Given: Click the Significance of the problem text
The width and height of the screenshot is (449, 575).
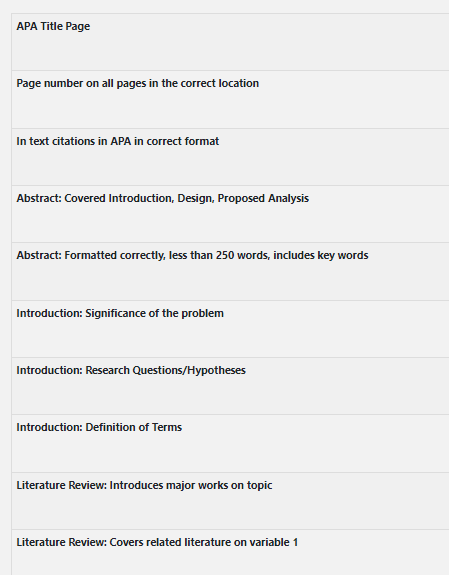Looking at the screenshot, I should point(154,314).
